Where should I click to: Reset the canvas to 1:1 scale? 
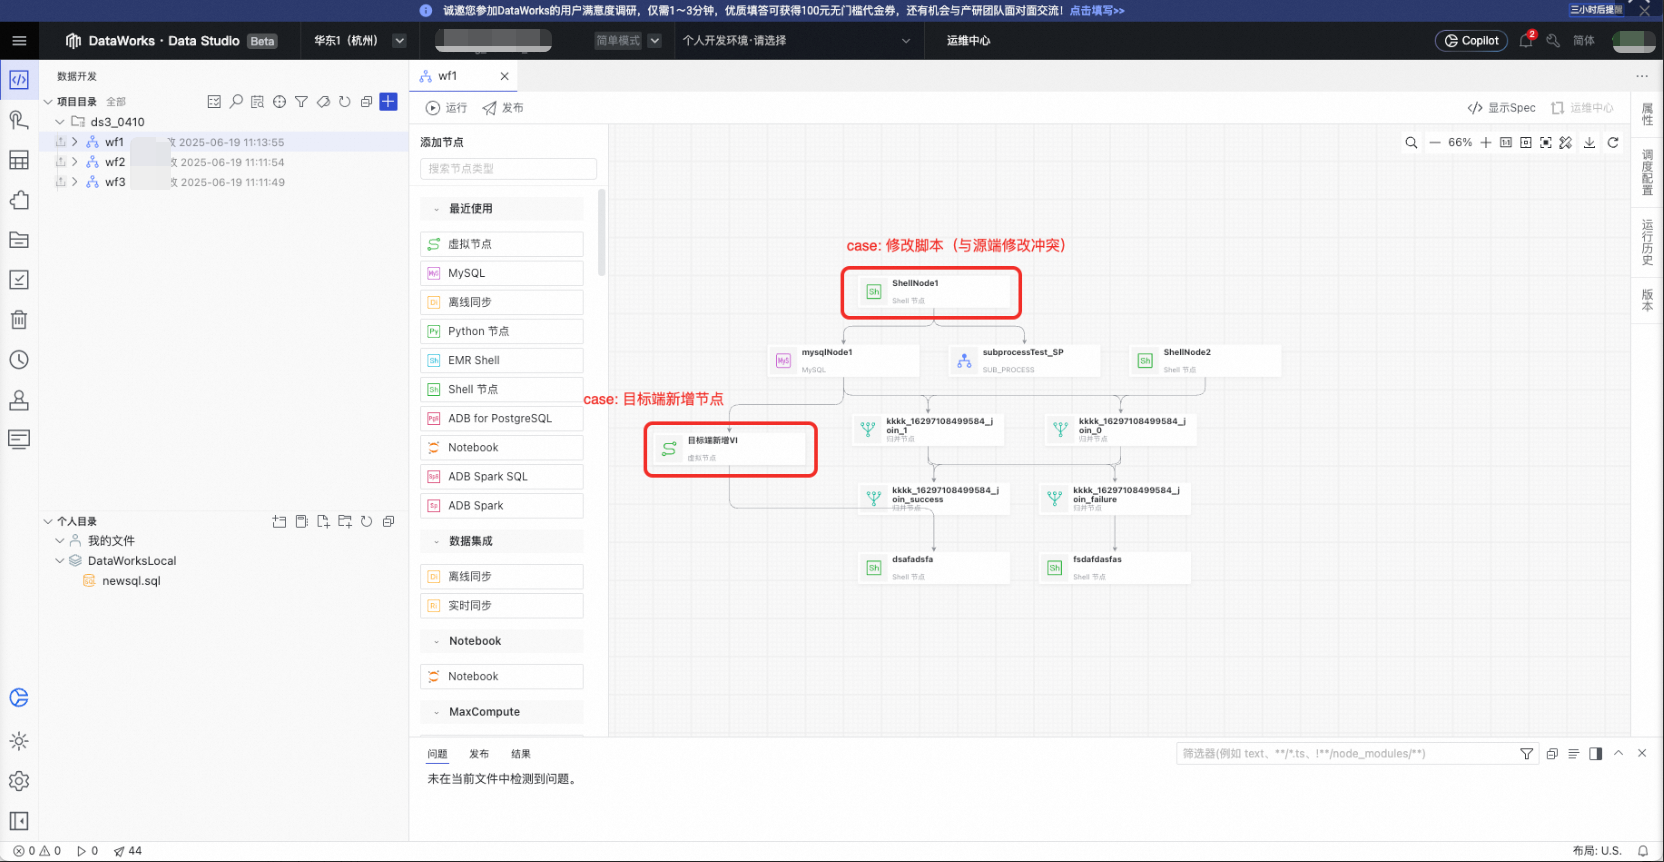coord(1506,143)
